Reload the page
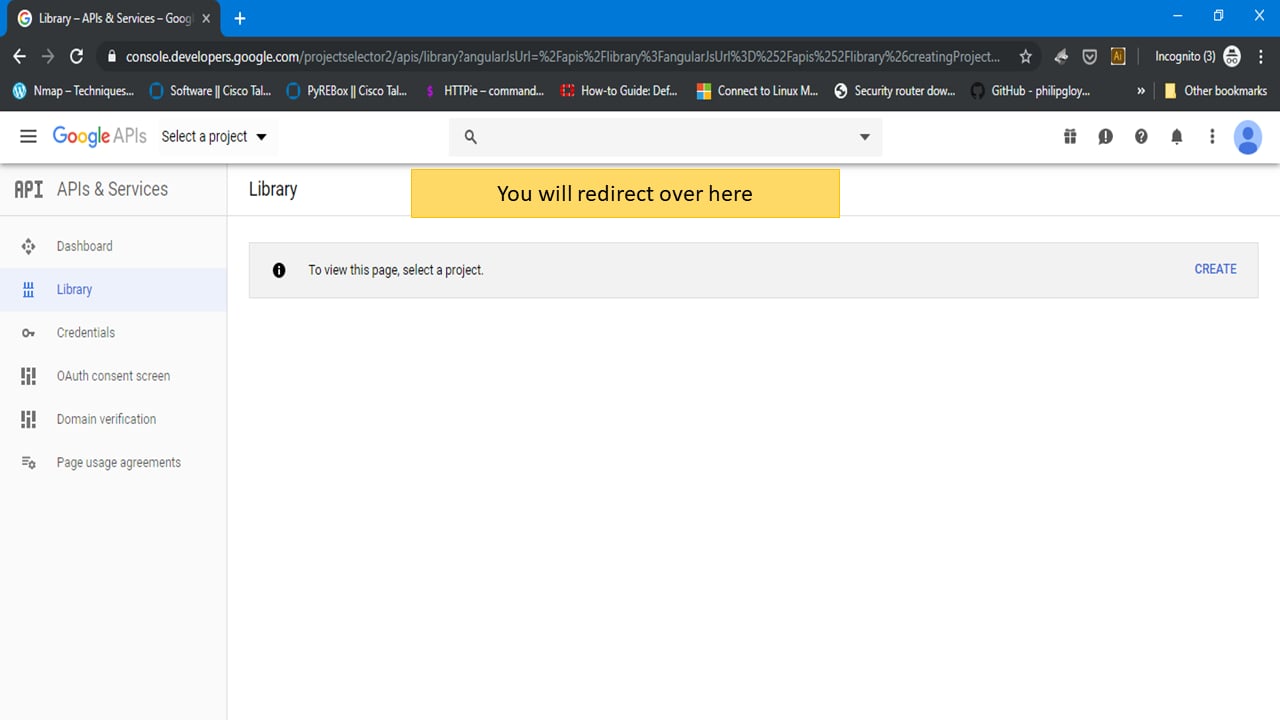This screenshot has width=1280, height=720. pos(76,56)
